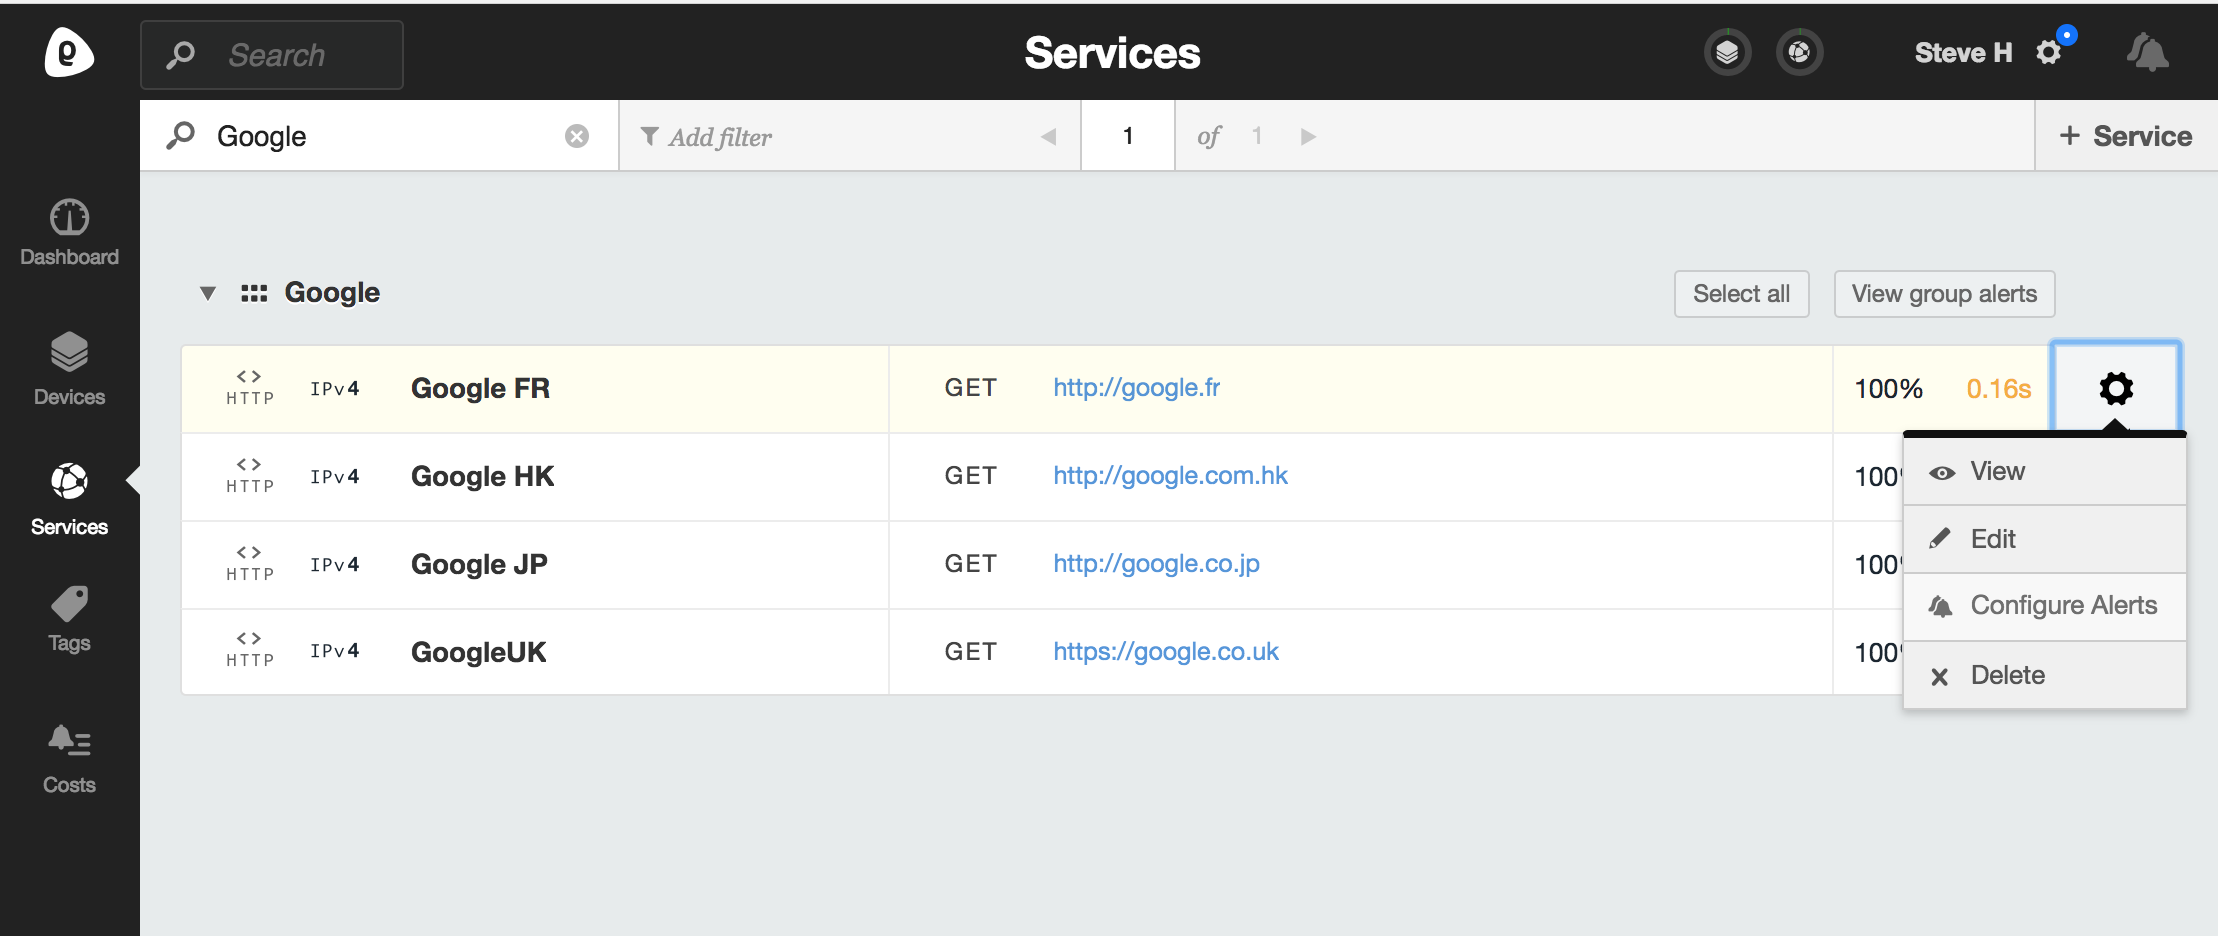Click Delete in the context menu
Image resolution: width=2218 pixels, height=936 pixels.
coord(2007,675)
